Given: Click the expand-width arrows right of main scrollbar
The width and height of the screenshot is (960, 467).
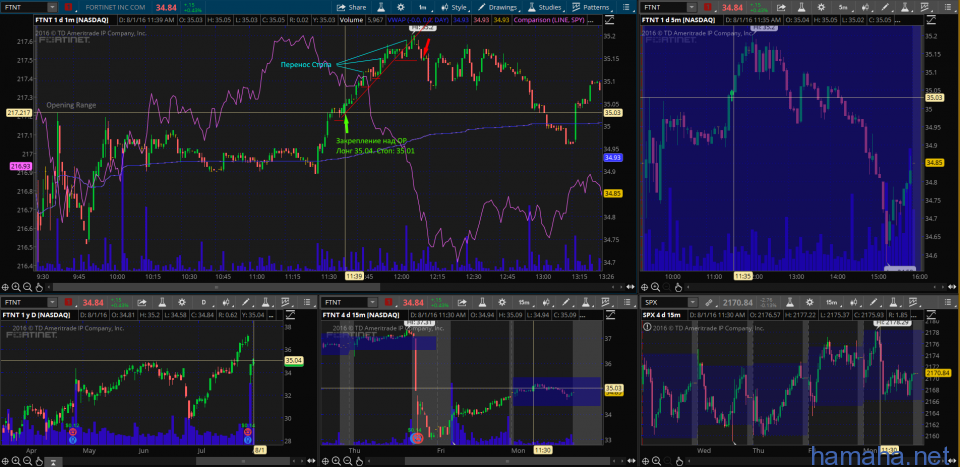Looking at the screenshot, I should [631, 286].
